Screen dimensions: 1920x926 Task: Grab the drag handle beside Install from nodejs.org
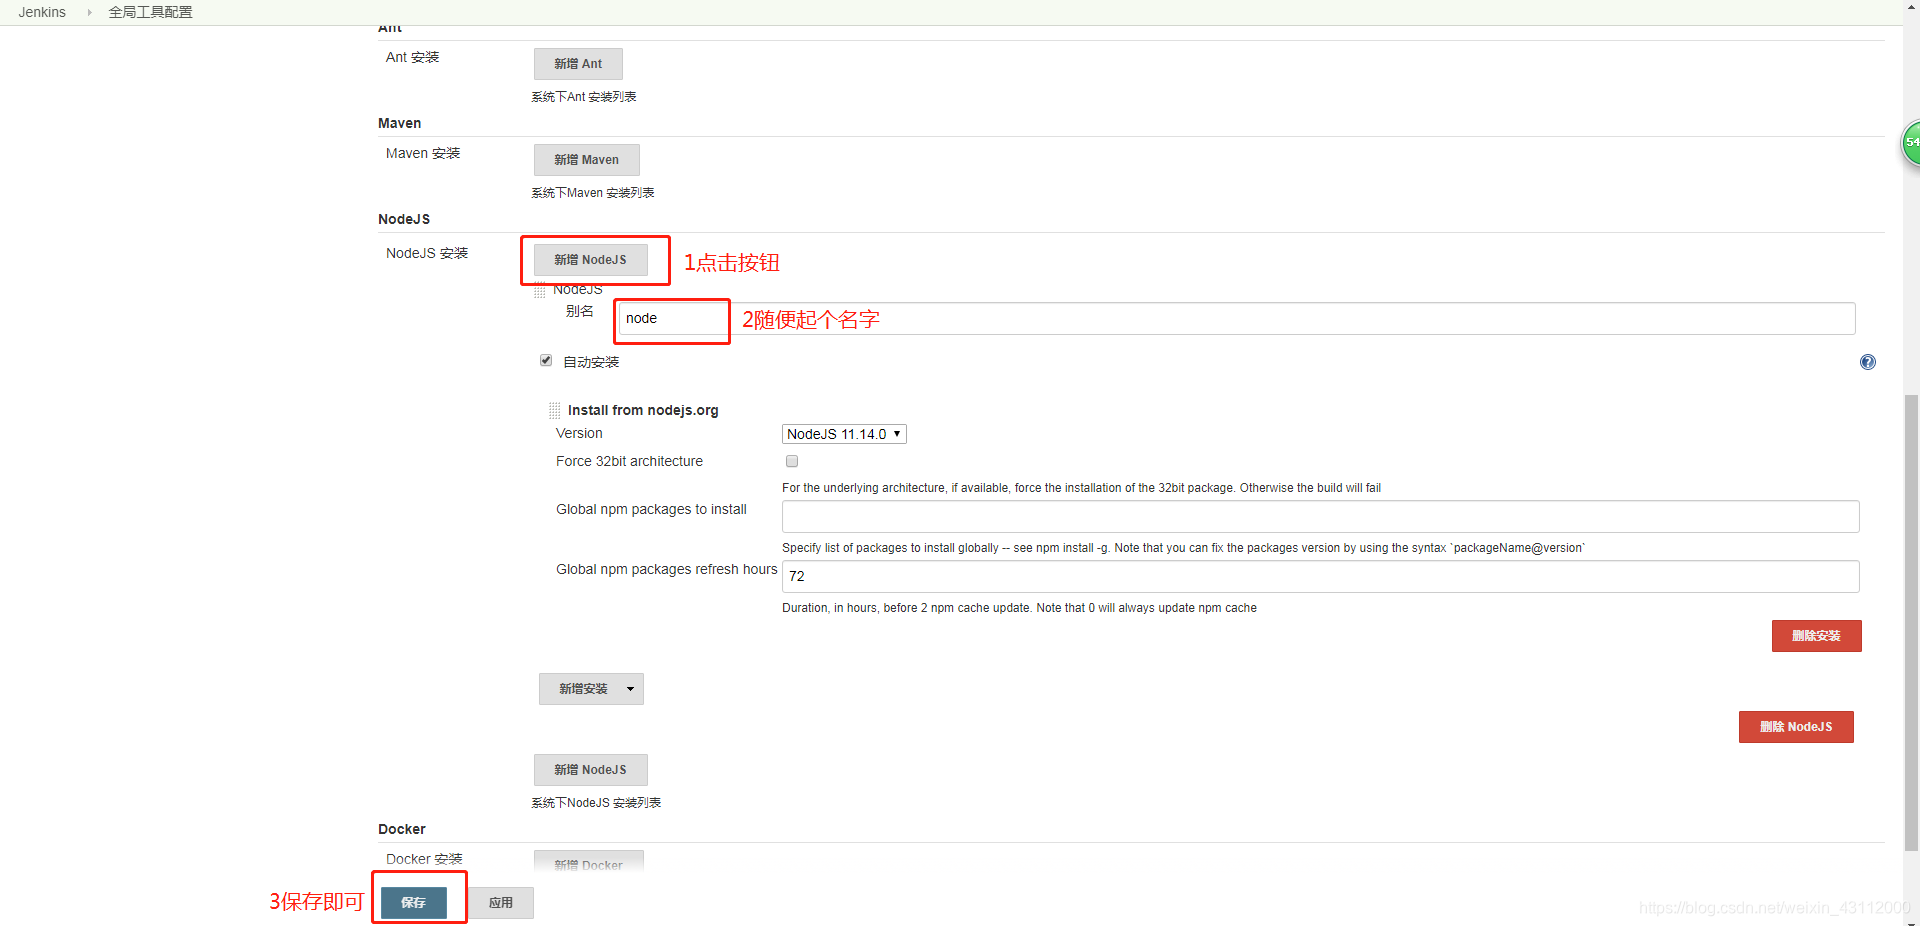pyautogui.click(x=554, y=410)
